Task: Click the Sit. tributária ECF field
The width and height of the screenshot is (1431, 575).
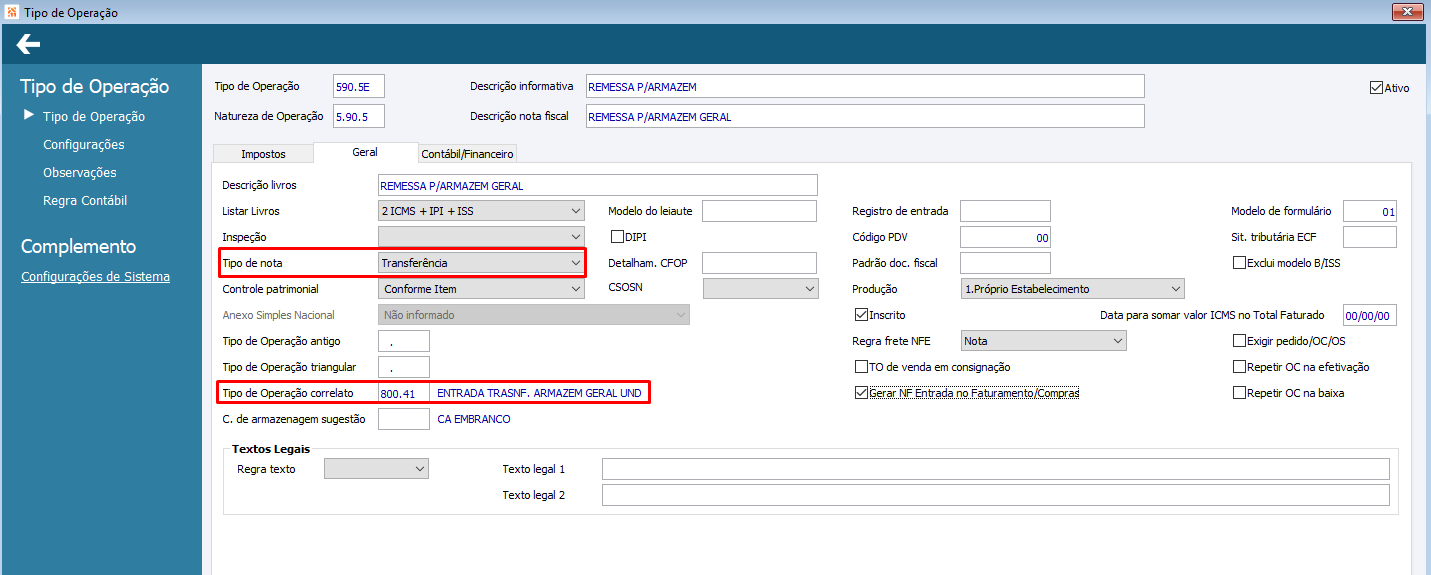Action: click(1370, 237)
